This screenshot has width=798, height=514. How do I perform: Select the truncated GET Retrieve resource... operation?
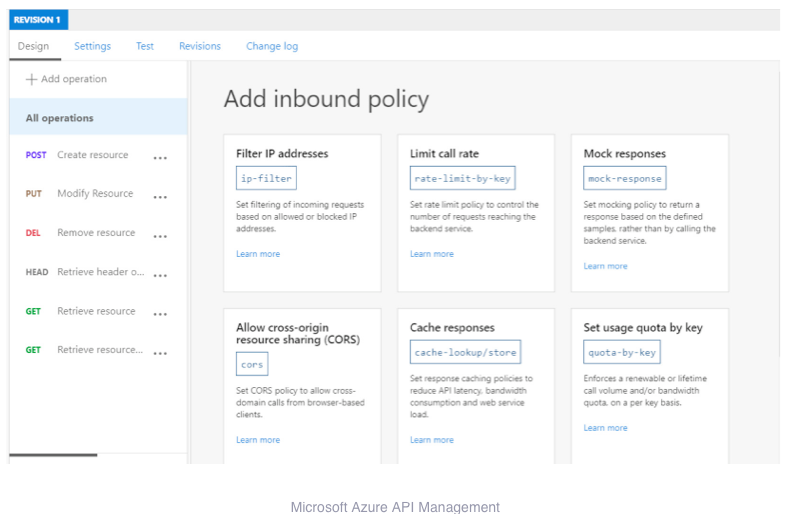click(98, 350)
